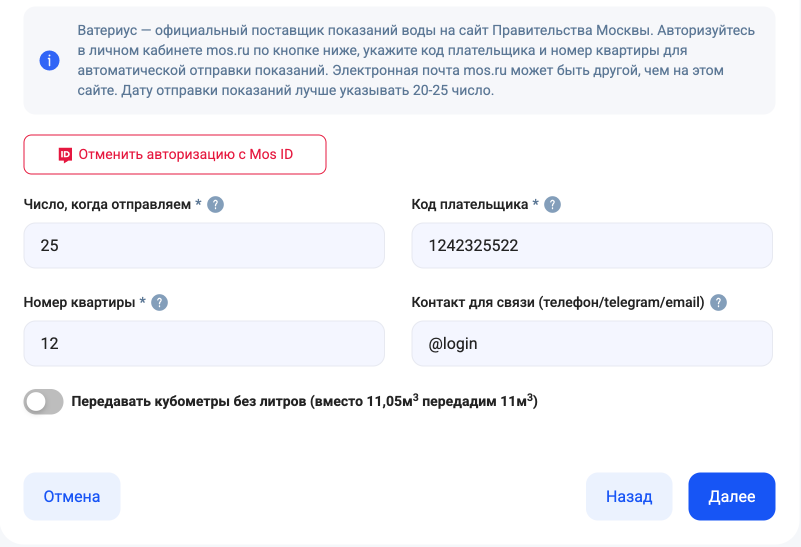Focus the send date field containing 25
Image resolution: width=801 pixels, height=547 pixels.
click(x=204, y=246)
